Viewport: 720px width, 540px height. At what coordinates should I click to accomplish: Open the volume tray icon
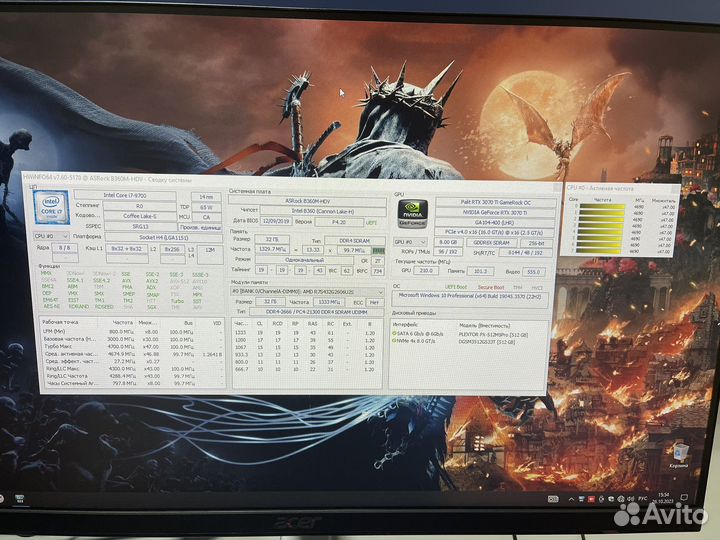(x=630, y=499)
